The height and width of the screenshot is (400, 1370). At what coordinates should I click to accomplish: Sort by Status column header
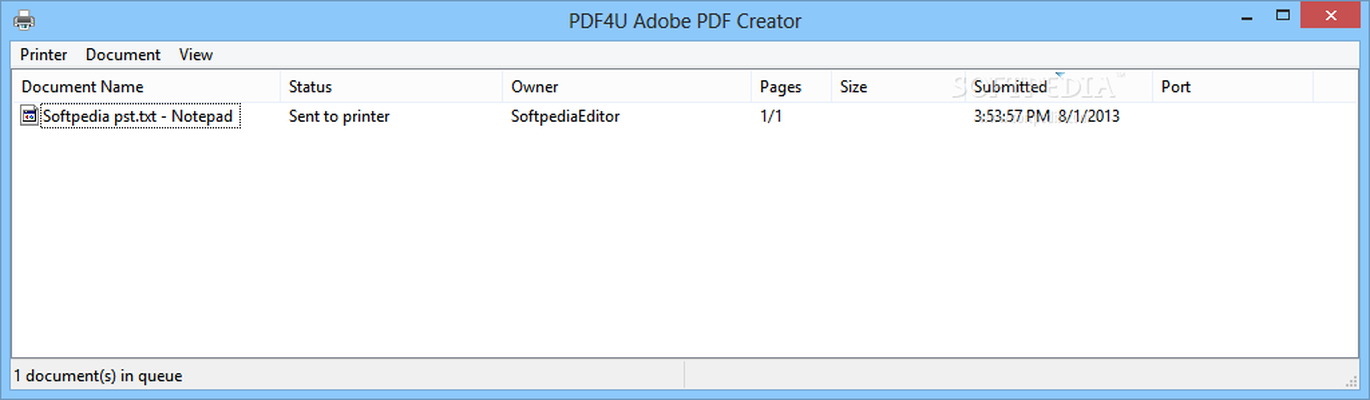coord(391,87)
